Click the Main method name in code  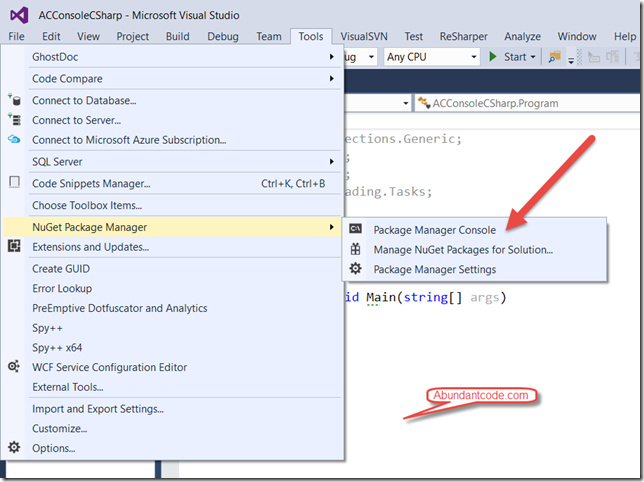coord(381,297)
